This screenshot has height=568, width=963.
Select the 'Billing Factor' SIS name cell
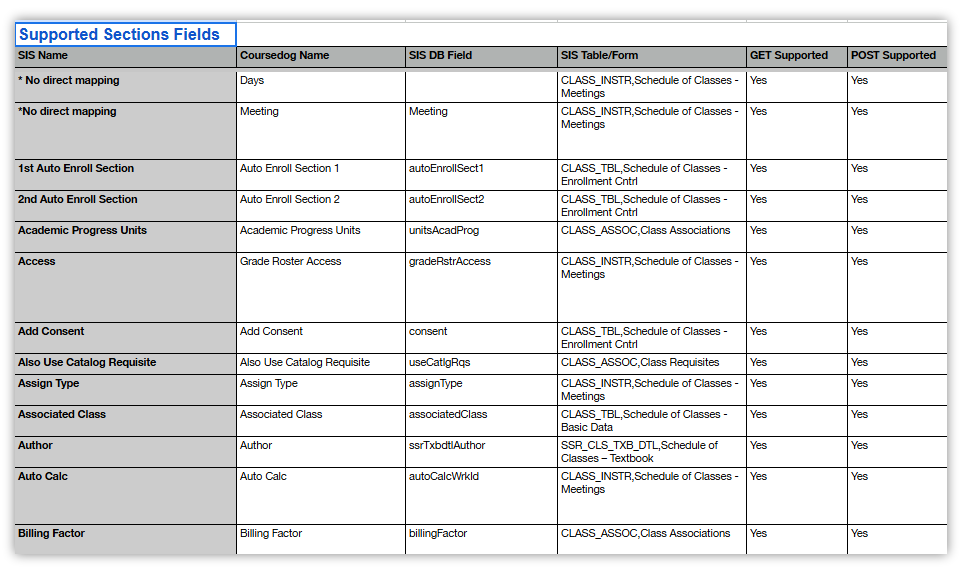125,539
